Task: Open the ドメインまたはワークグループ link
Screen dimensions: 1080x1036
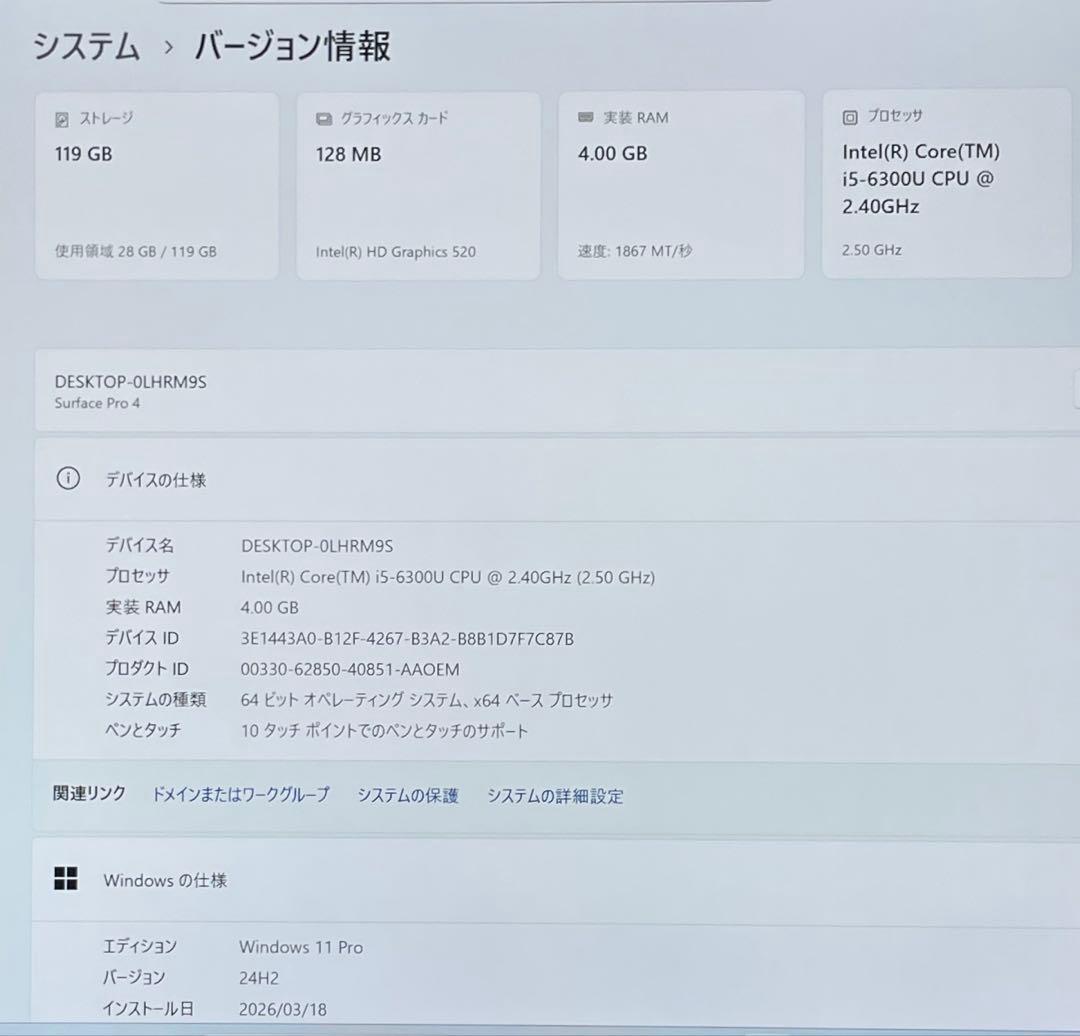Action: [x=240, y=794]
